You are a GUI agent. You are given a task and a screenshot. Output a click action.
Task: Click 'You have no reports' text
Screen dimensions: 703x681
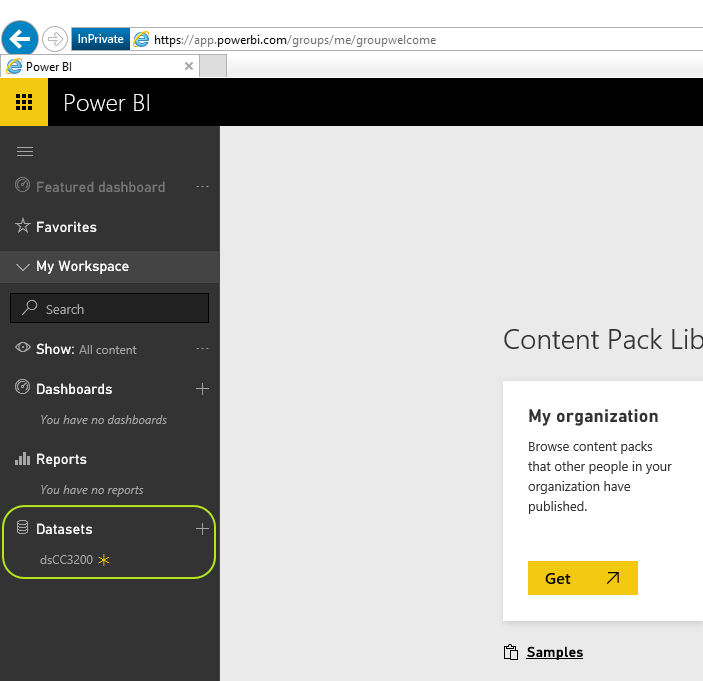coord(91,490)
